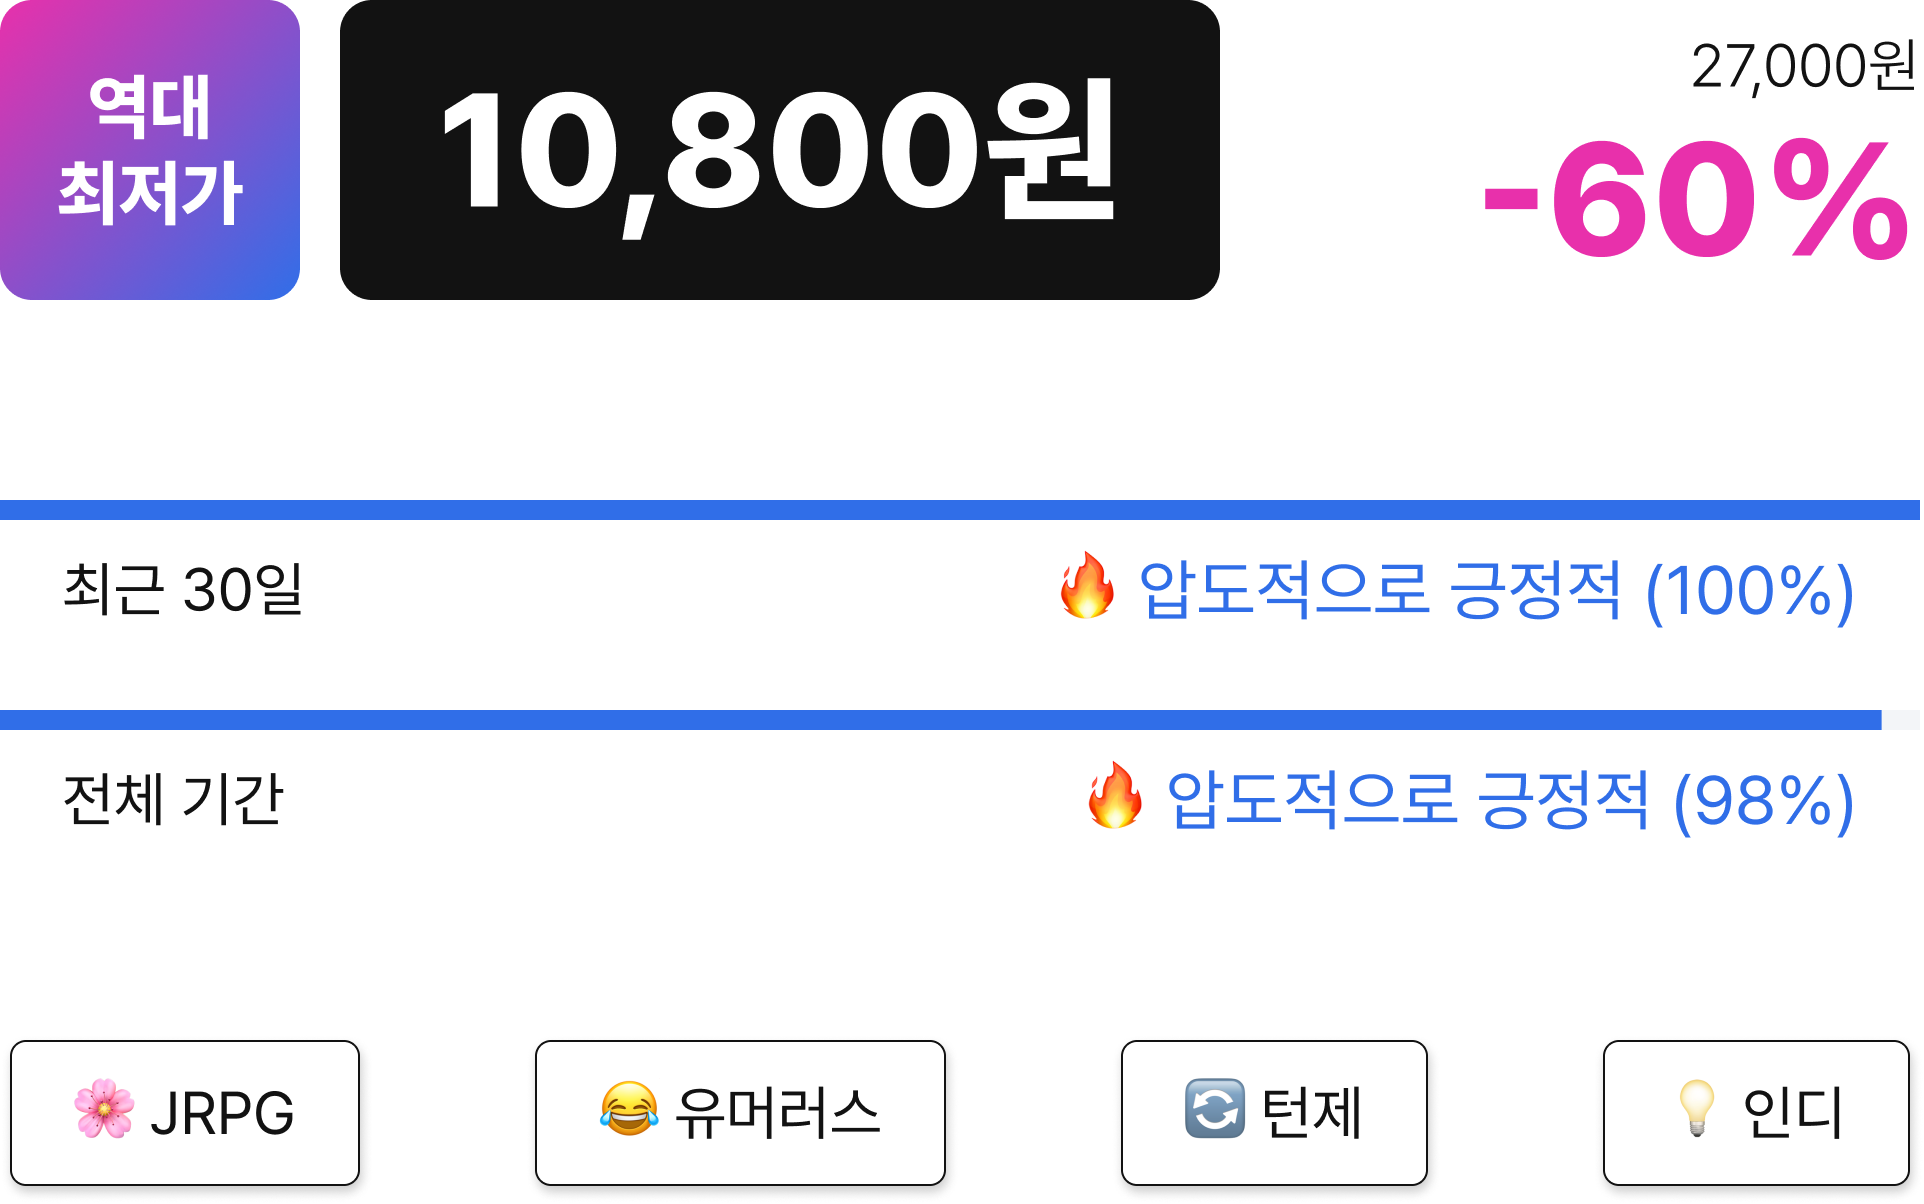Click the 10,800원 sale price box

[780, 150]
